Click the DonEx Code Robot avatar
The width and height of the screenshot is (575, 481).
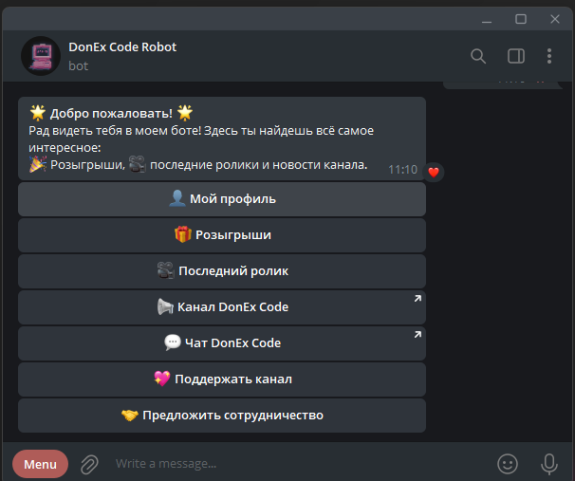41,56
